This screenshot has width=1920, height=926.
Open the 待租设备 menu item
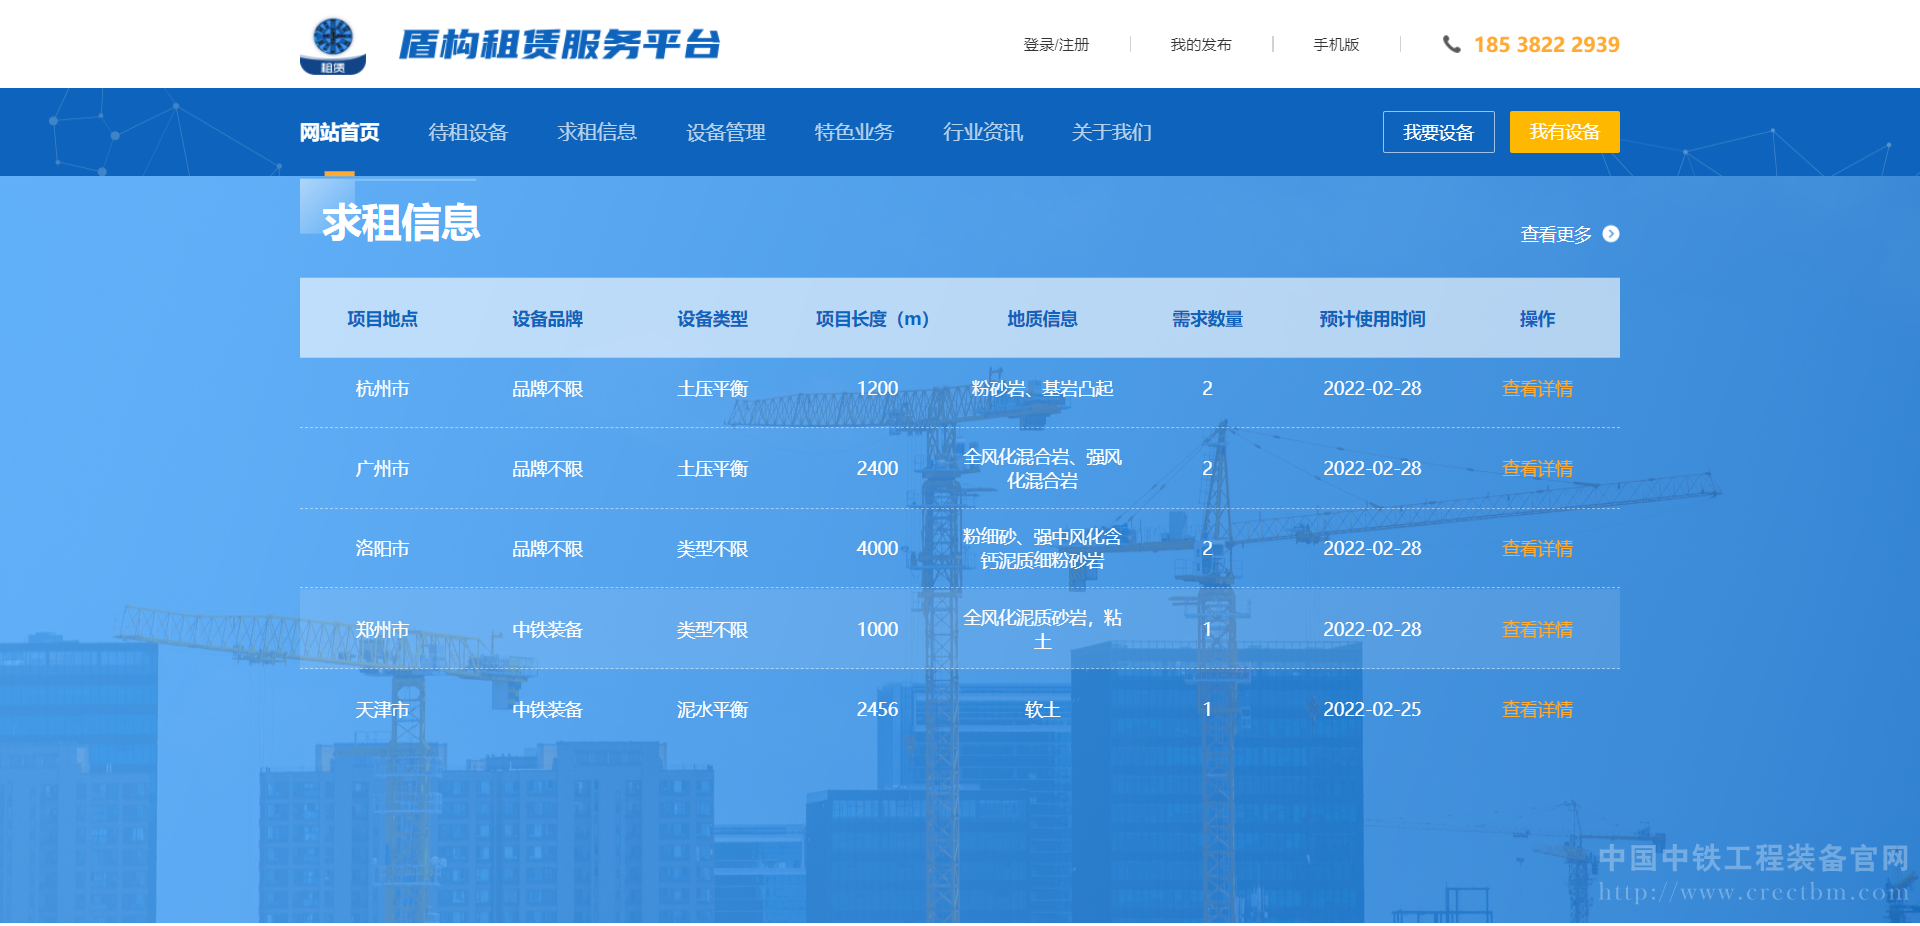click(x=468, y=132)
